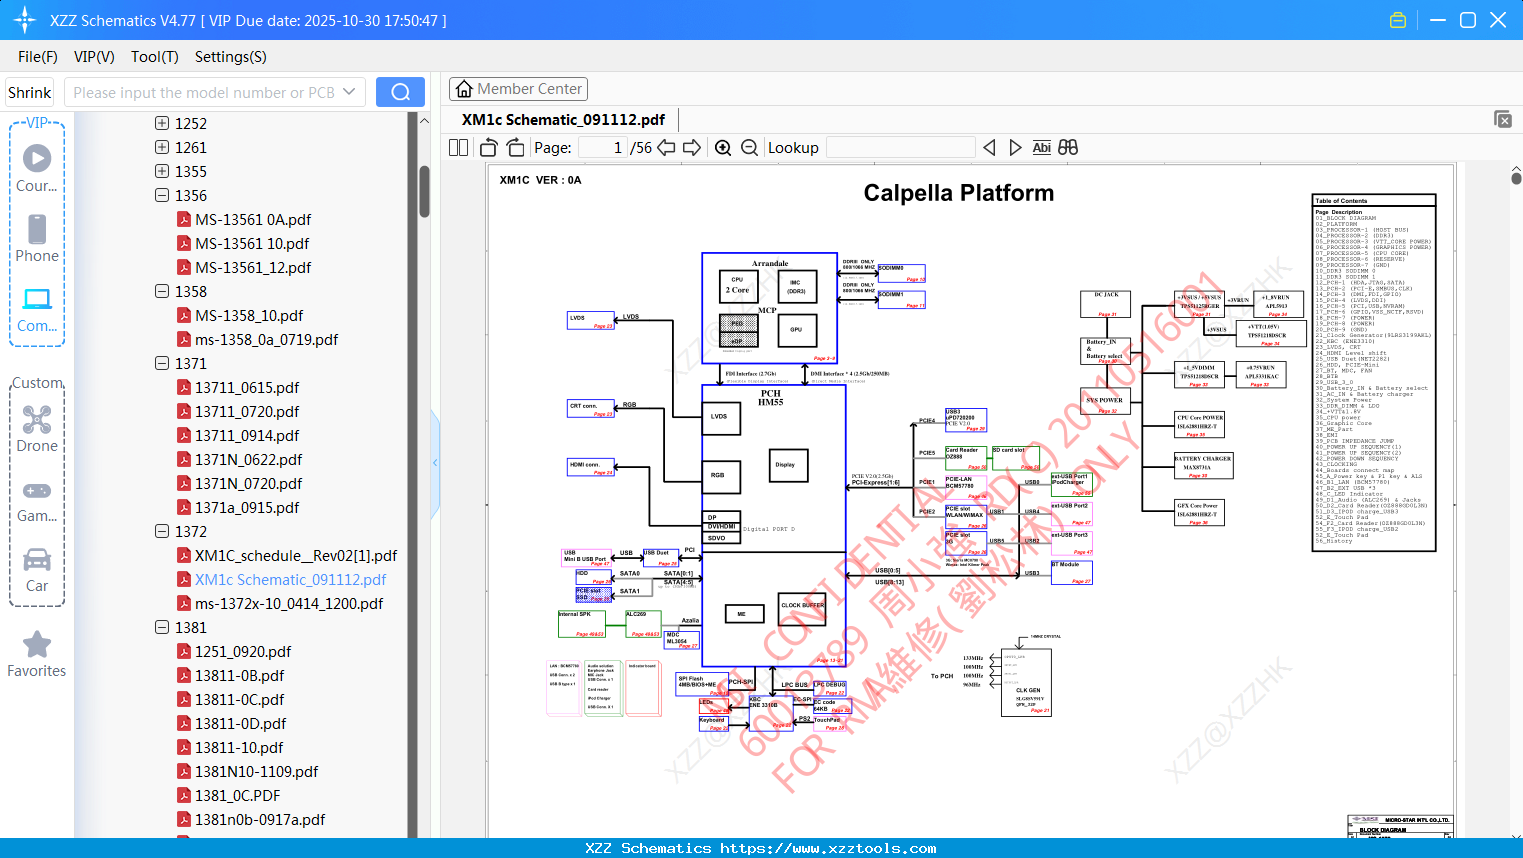Open the Member Center button
The height and width of the screenshot is (858, 1523).
coord(518,89)
